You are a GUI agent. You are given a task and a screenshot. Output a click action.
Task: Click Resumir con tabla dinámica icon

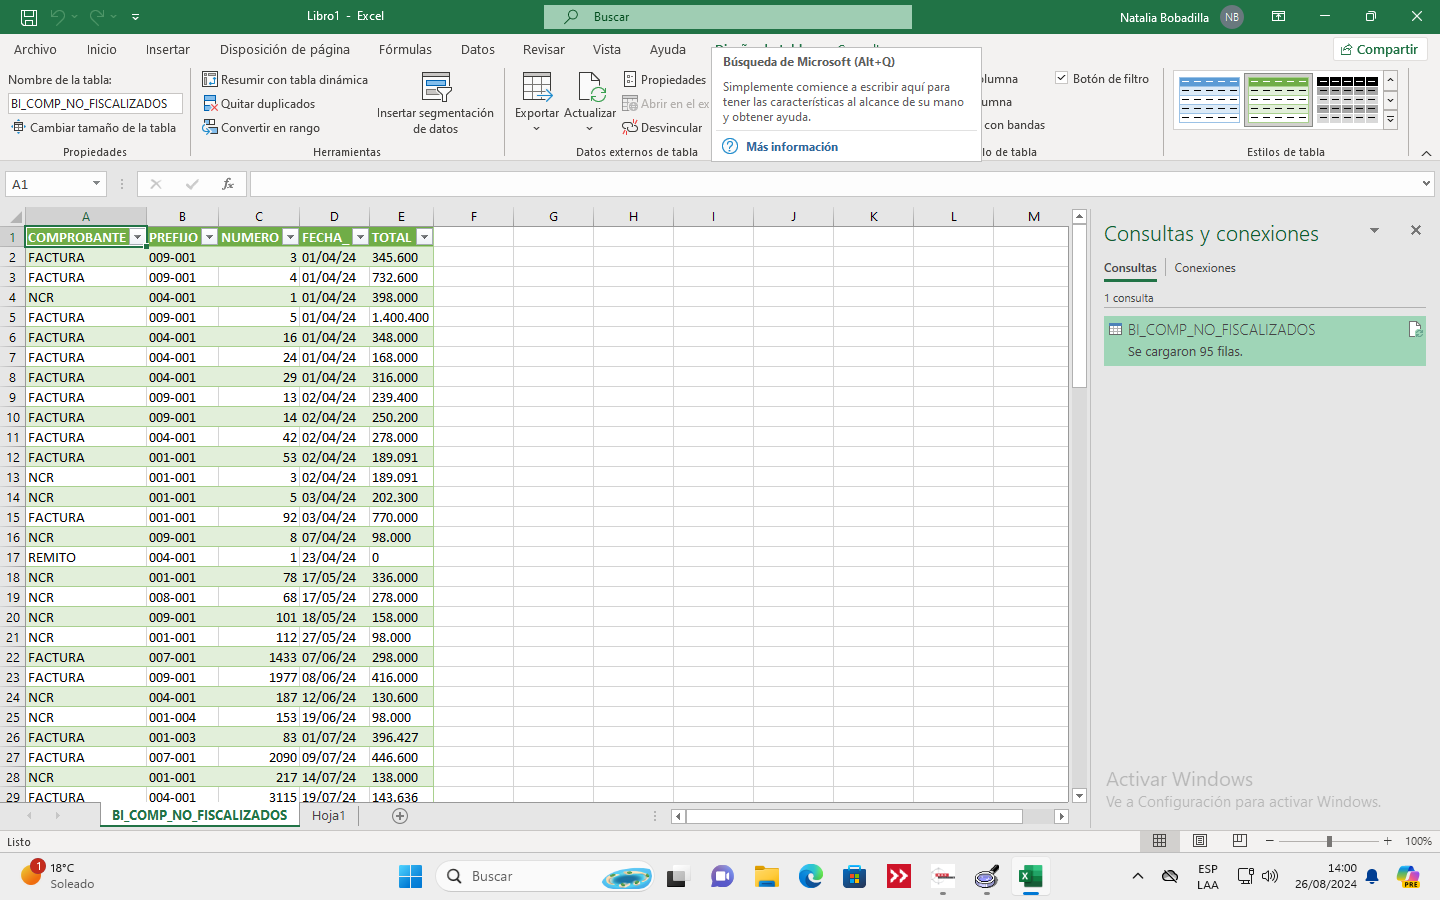click(x=210, y=80)
